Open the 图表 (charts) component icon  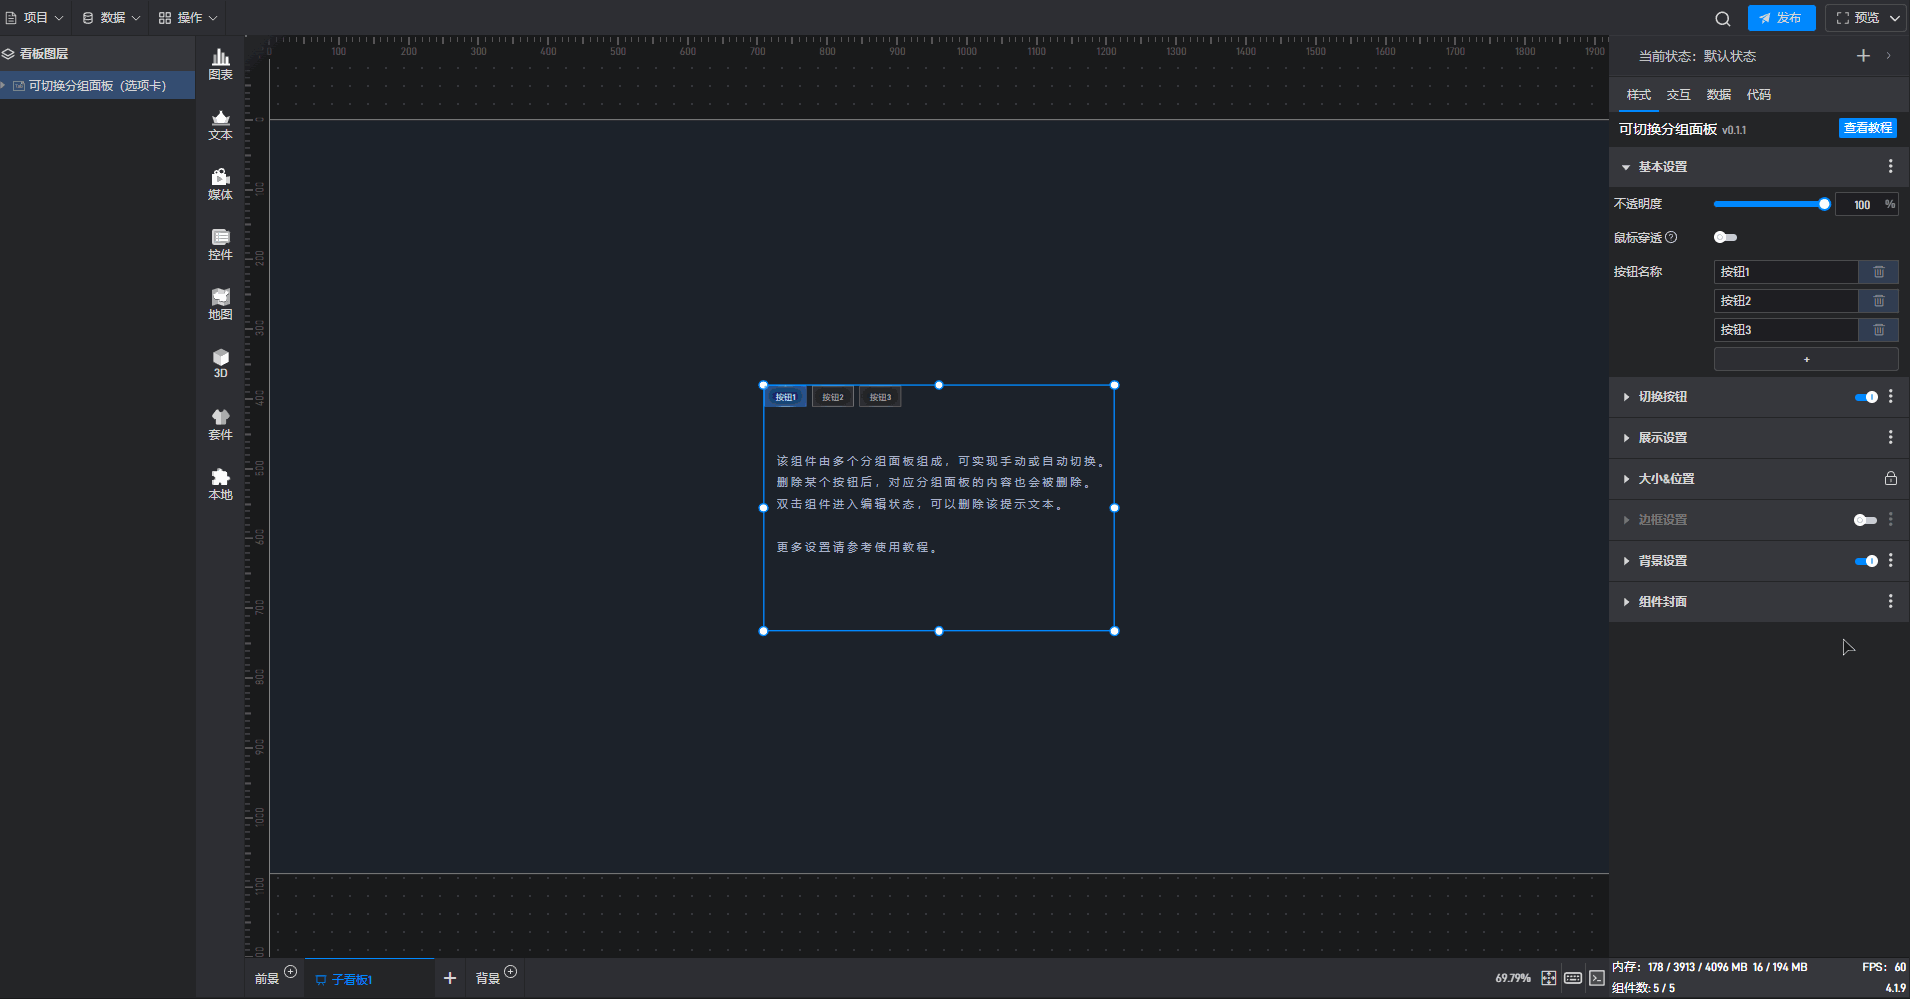[220, 65]
